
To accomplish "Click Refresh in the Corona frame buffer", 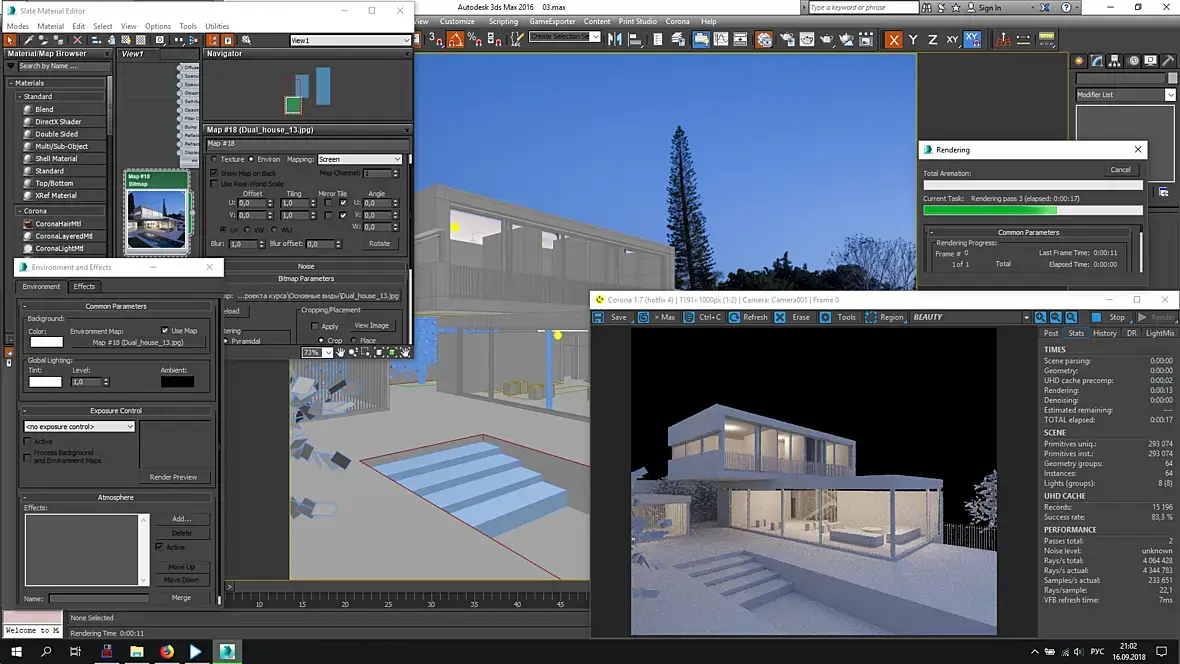I will [x=748, y=317].
